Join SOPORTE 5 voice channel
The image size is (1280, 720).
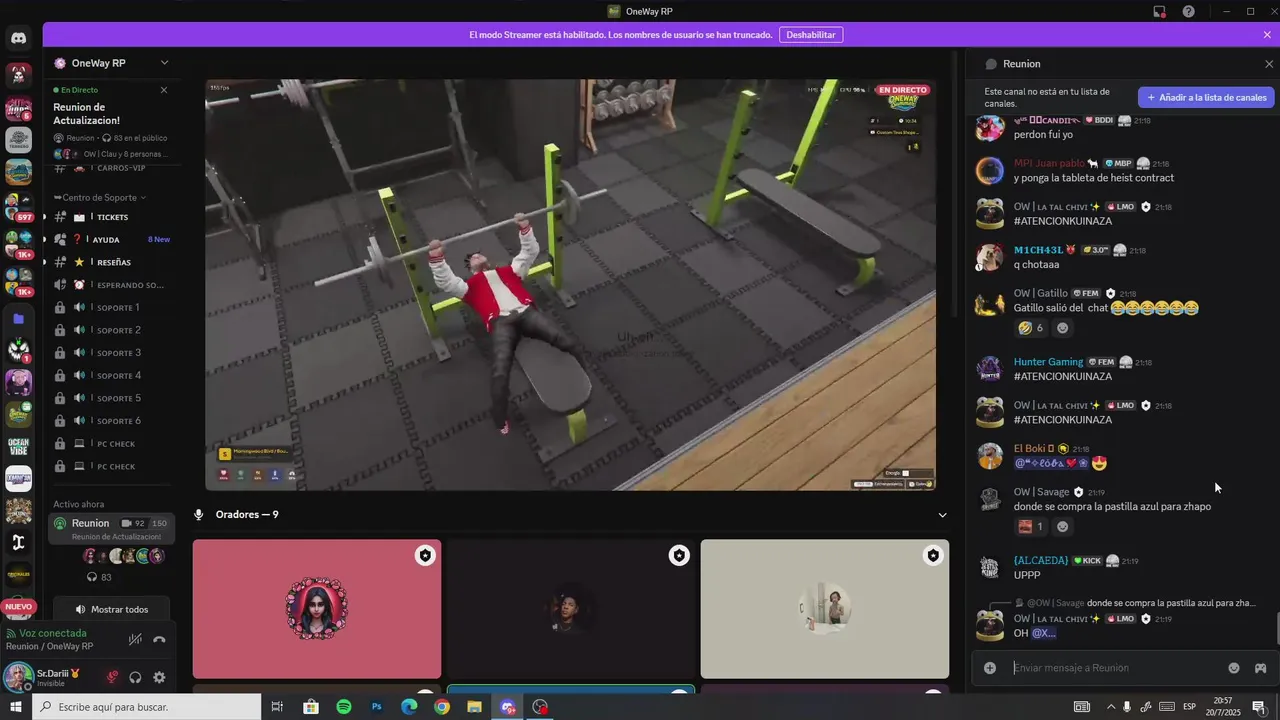click(x=111, y=398)
